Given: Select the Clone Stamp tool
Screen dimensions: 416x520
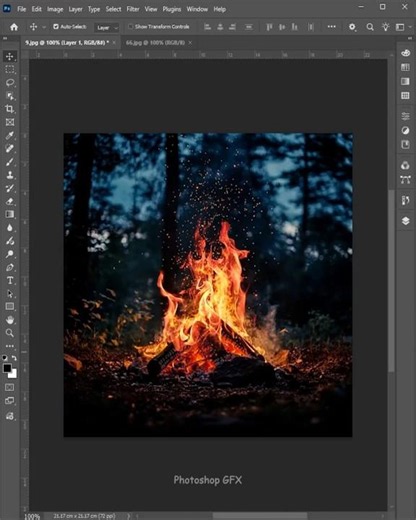Looking at the screenshot, I should click(10, 175).
